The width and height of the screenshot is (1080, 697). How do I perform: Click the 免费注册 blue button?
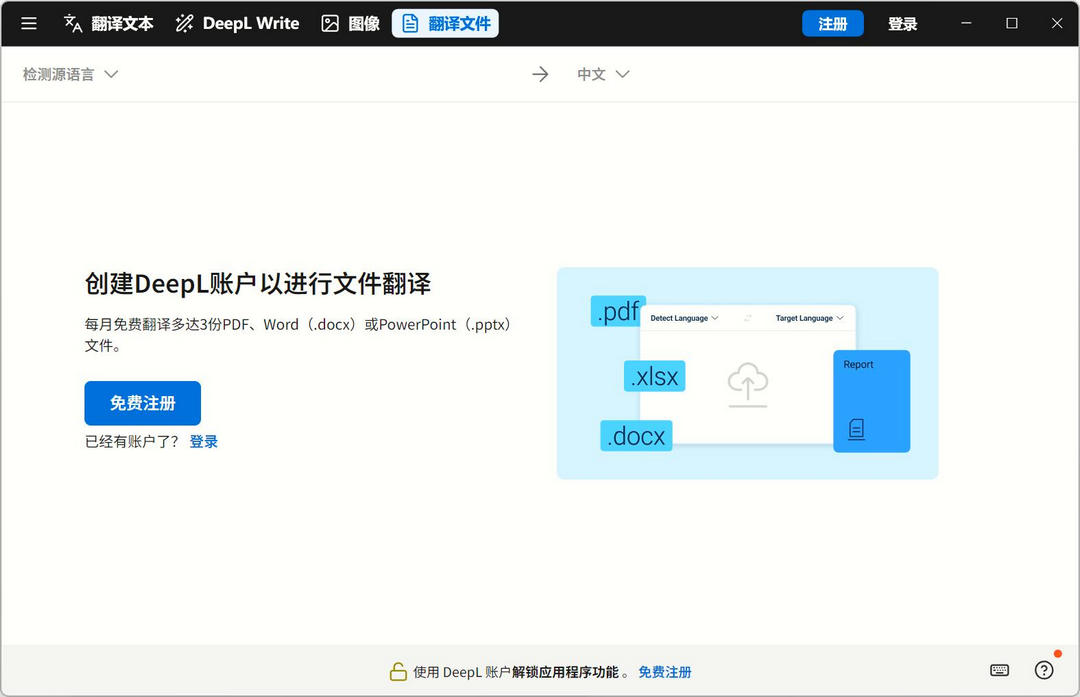click(142, 402)
